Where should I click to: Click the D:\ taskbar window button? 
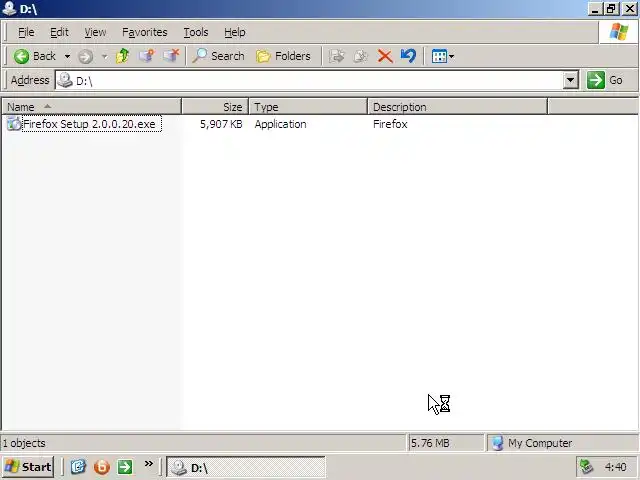tap(246, 467)
